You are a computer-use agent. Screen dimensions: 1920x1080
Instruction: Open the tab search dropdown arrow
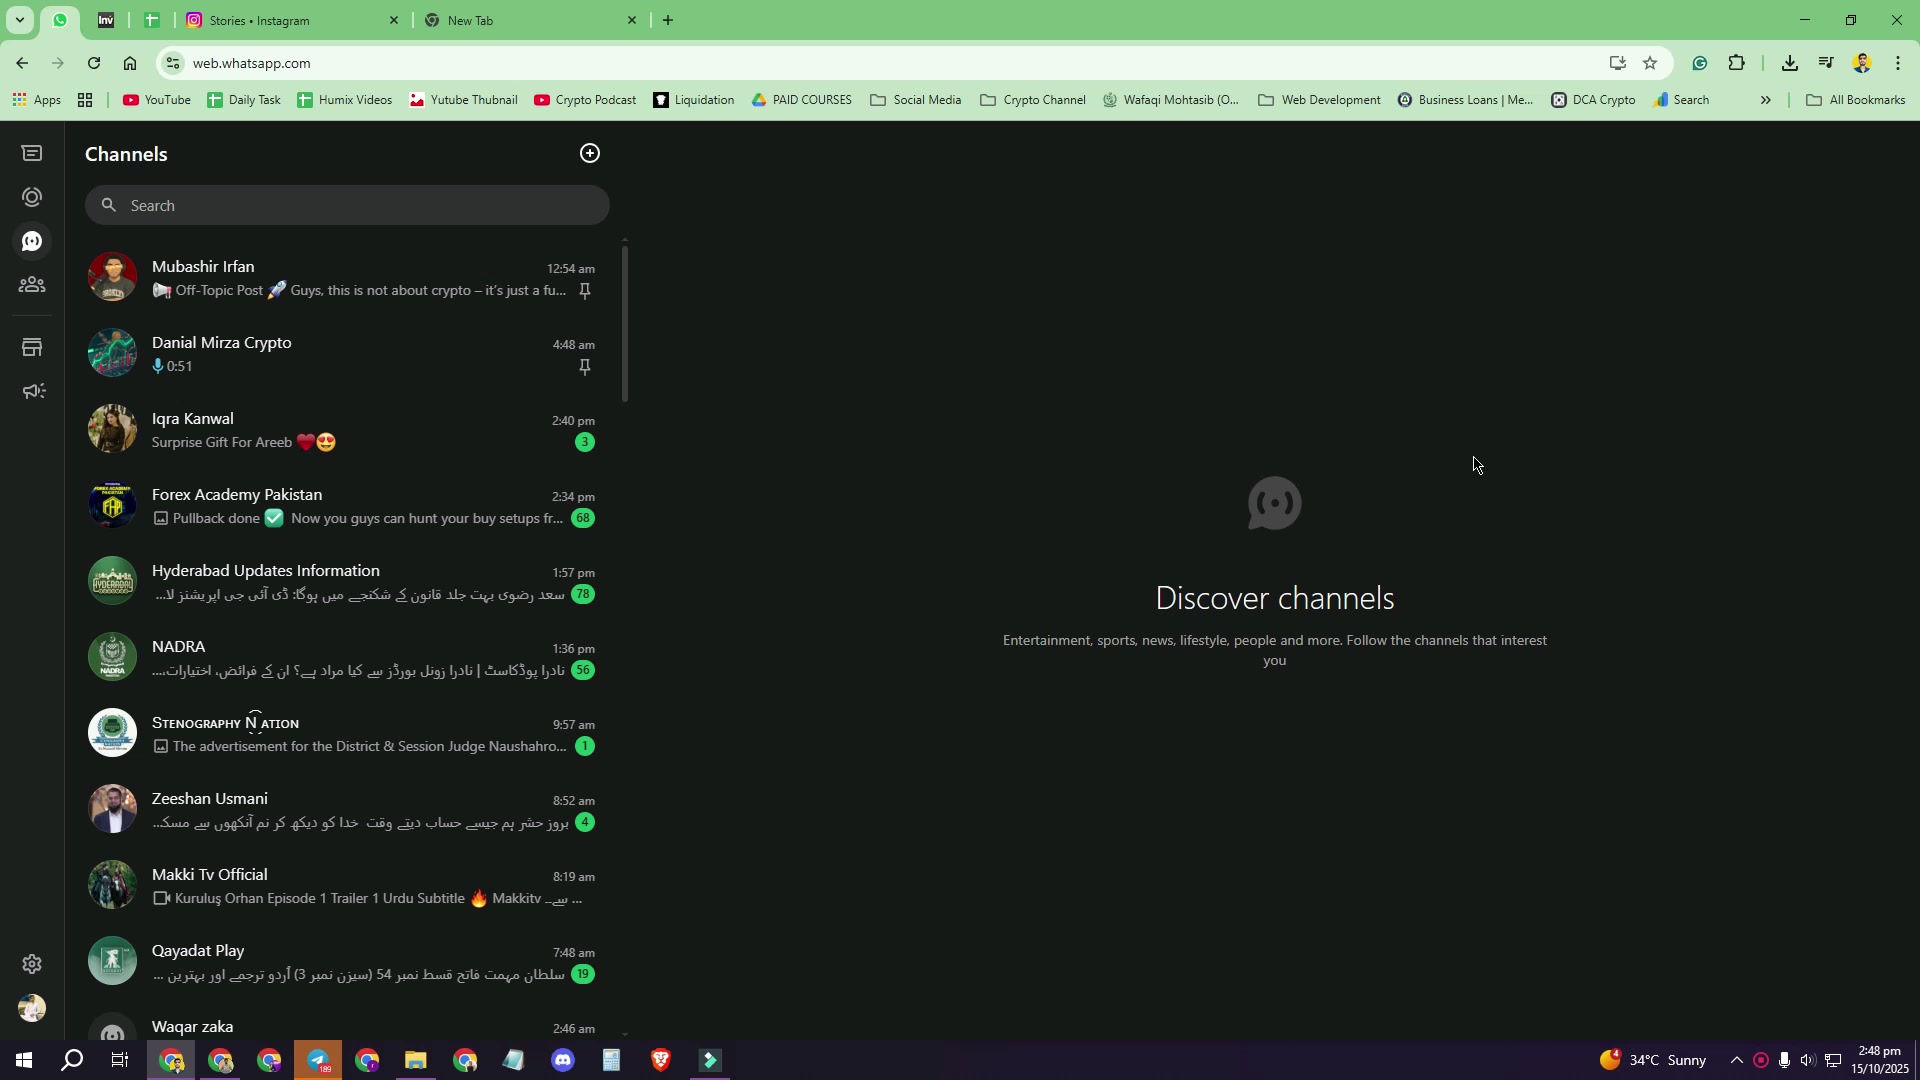pyautogui.click(x=19, y=20)
